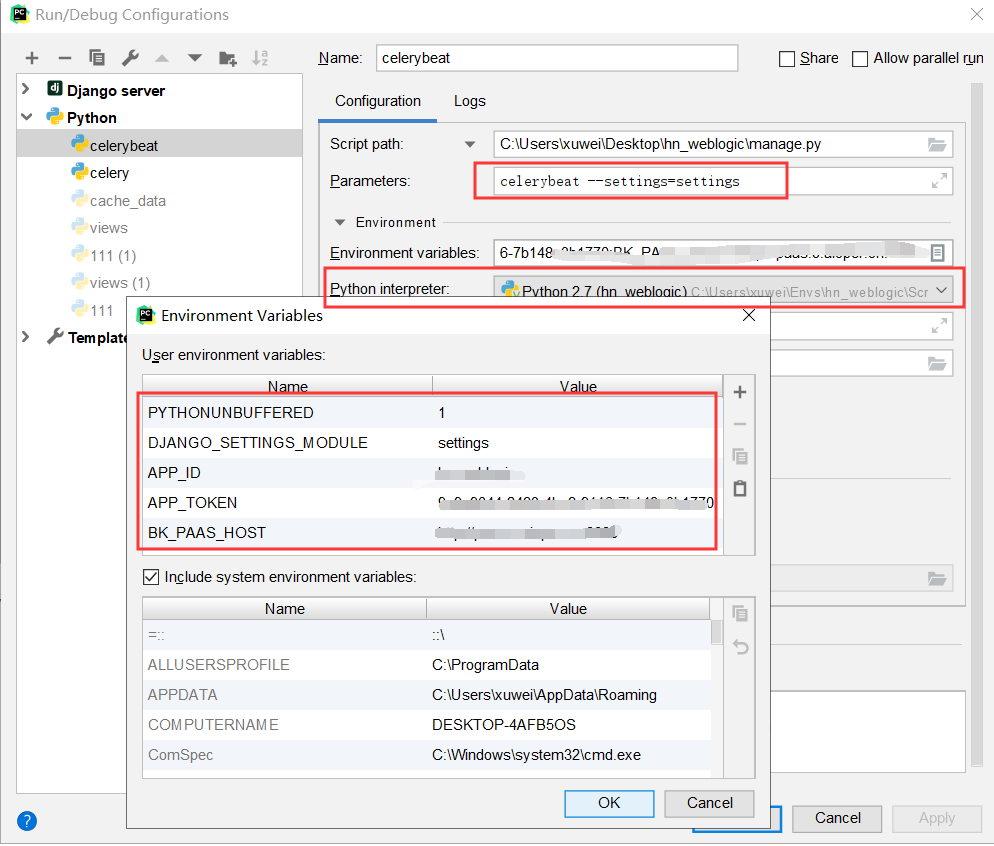The height and width of the screenshot is (846, 994).
Task: Switch to the Logs tab
Action: [469, 101]
